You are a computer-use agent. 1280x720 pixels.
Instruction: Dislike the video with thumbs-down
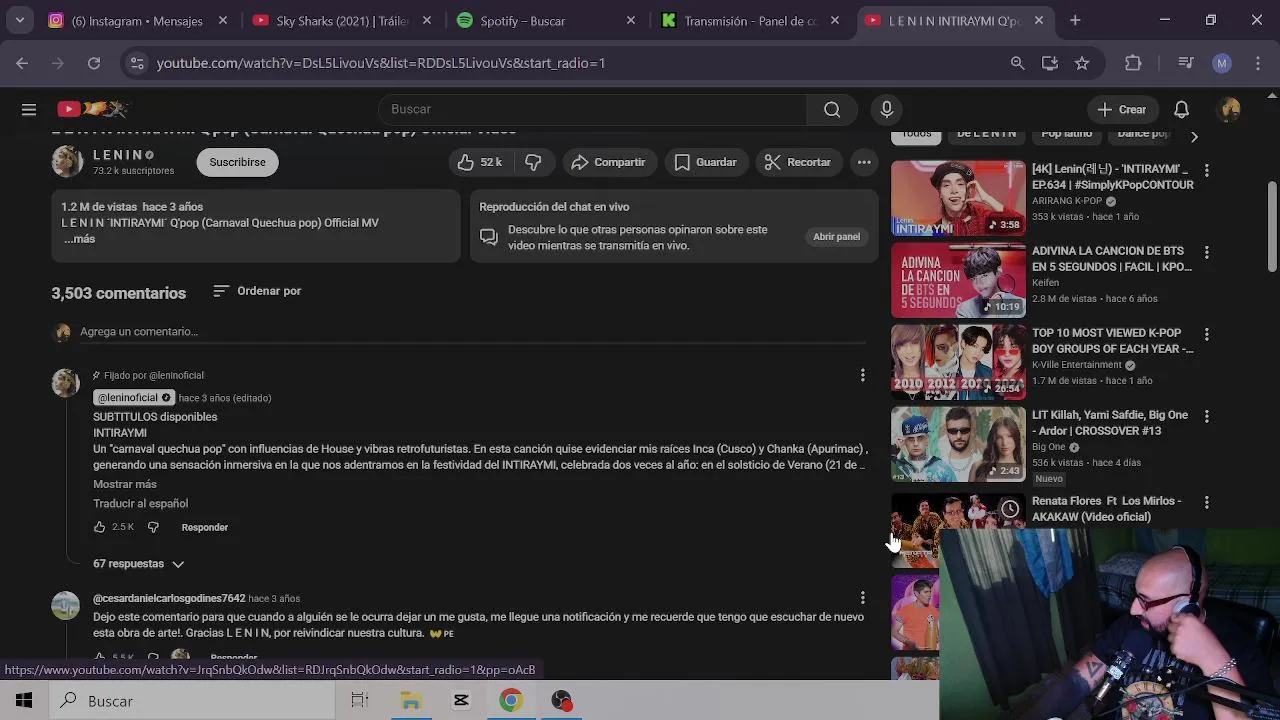coord(533,162)
